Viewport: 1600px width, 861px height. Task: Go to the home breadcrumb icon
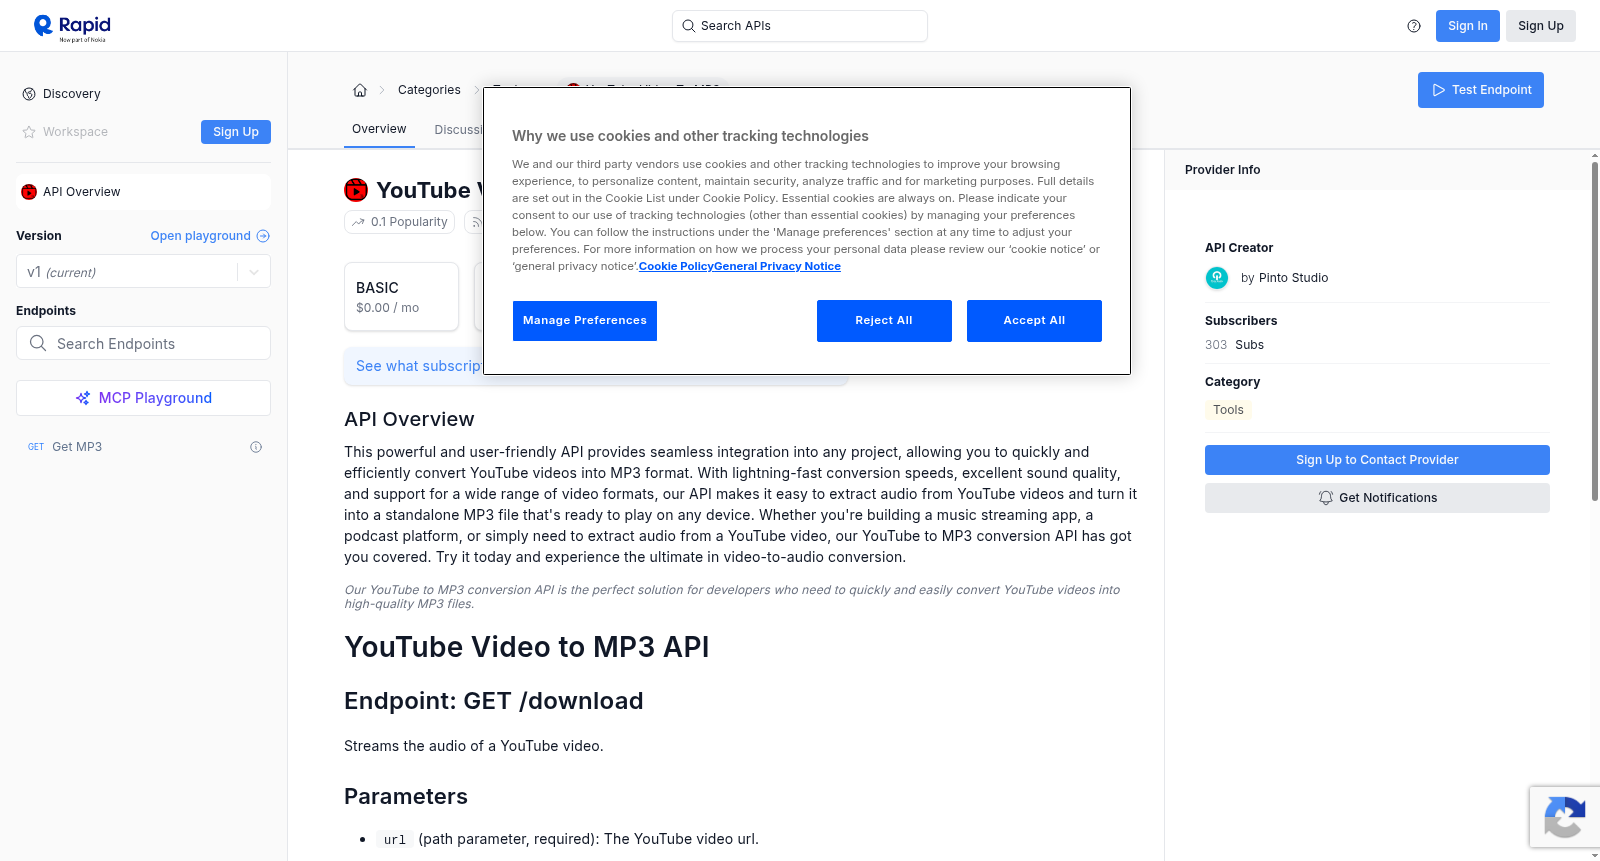(x=360, y=90)
